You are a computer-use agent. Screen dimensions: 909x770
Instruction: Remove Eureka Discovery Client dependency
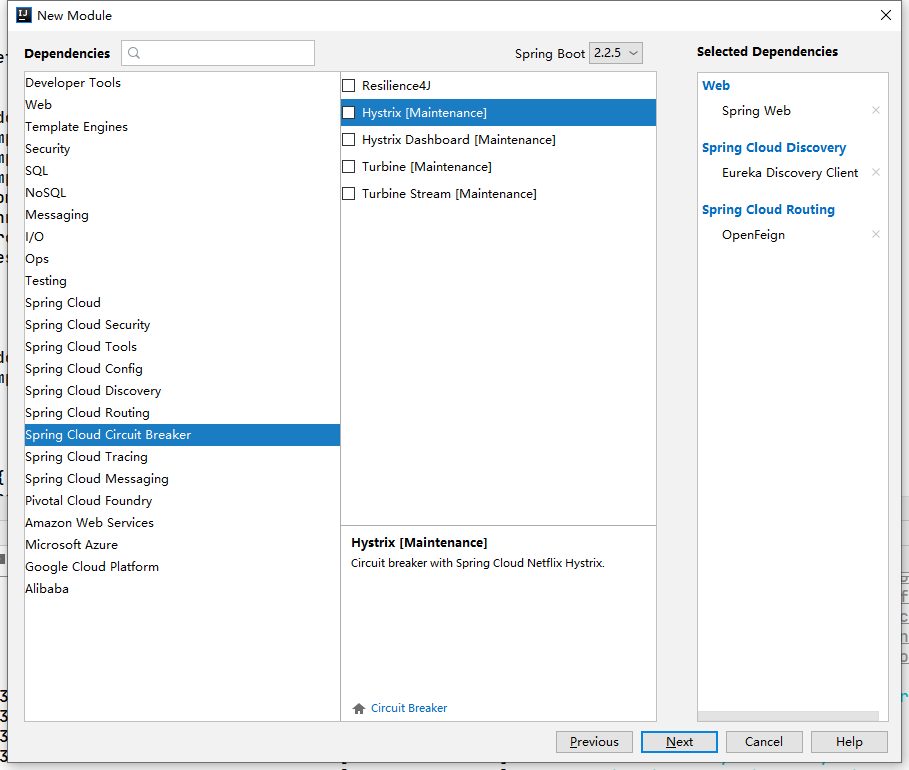(875, 172)
